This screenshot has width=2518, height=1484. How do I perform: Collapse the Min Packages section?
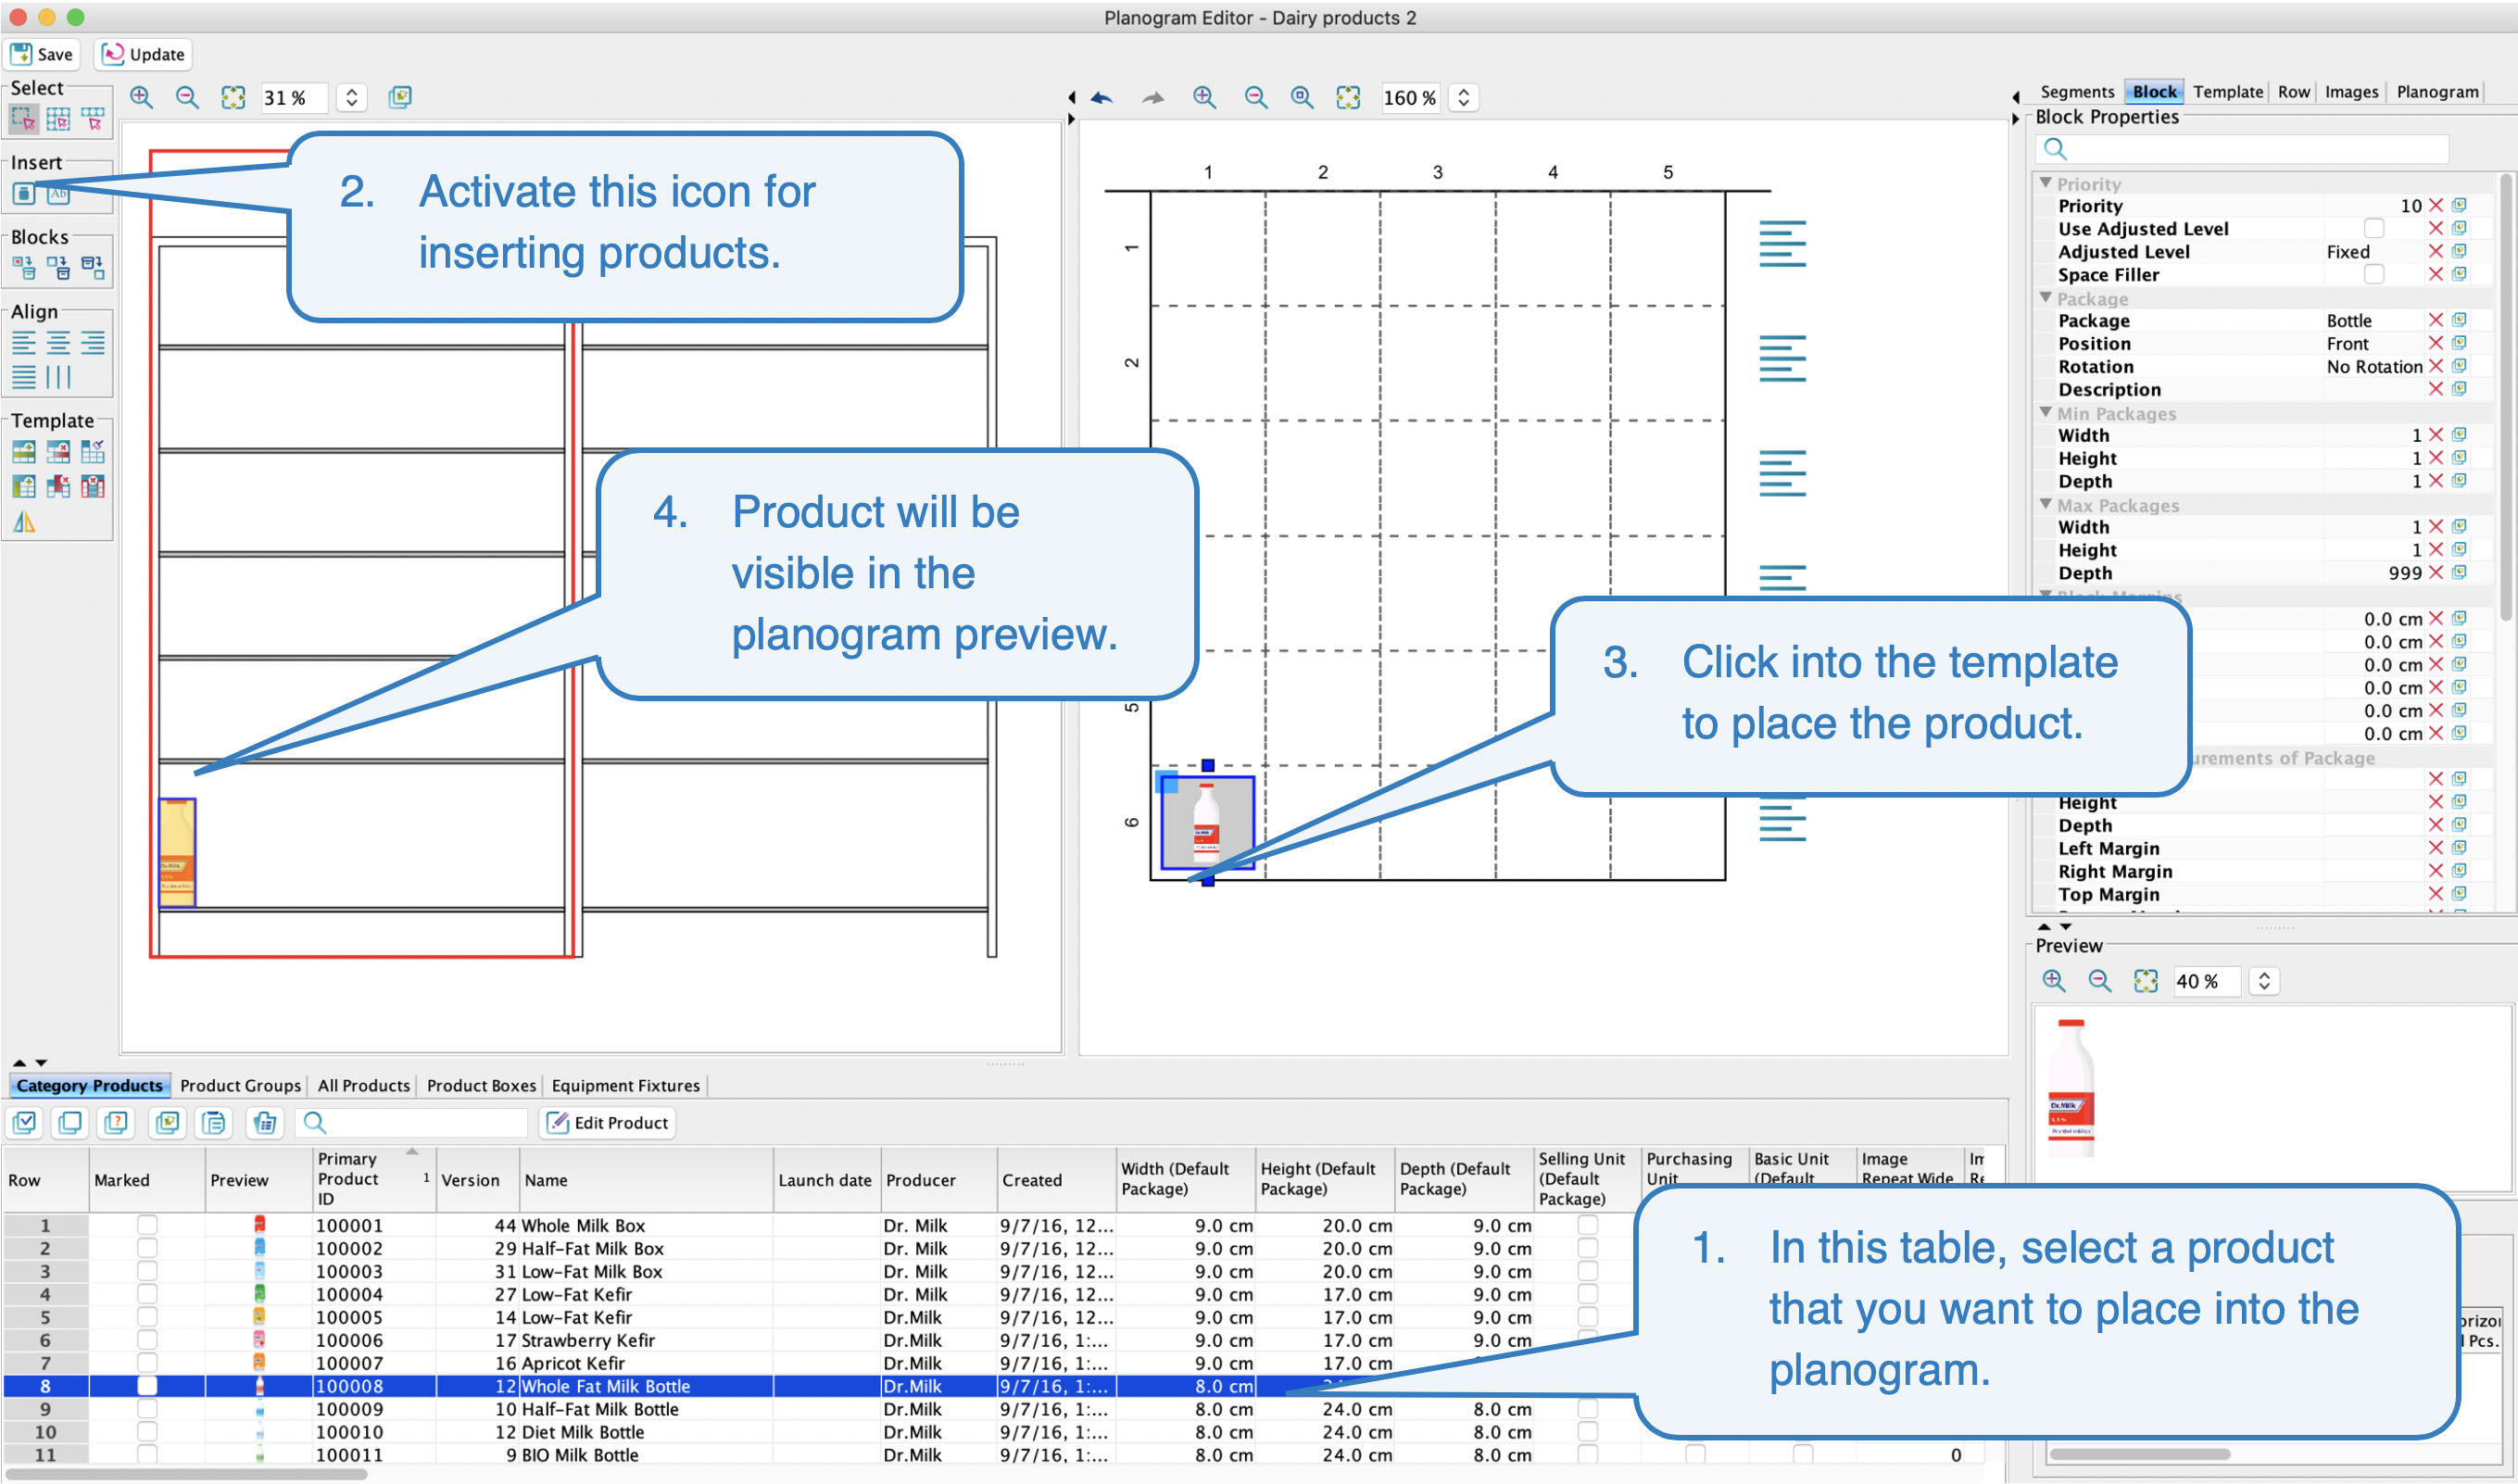point(2046,412)
